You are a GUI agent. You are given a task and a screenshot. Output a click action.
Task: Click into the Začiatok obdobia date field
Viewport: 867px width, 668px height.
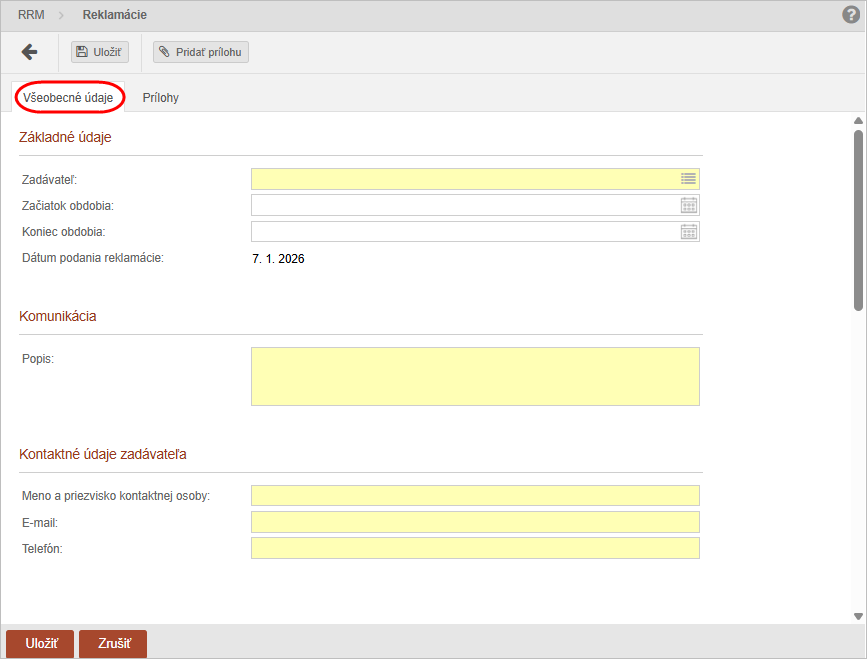[465, 206]
